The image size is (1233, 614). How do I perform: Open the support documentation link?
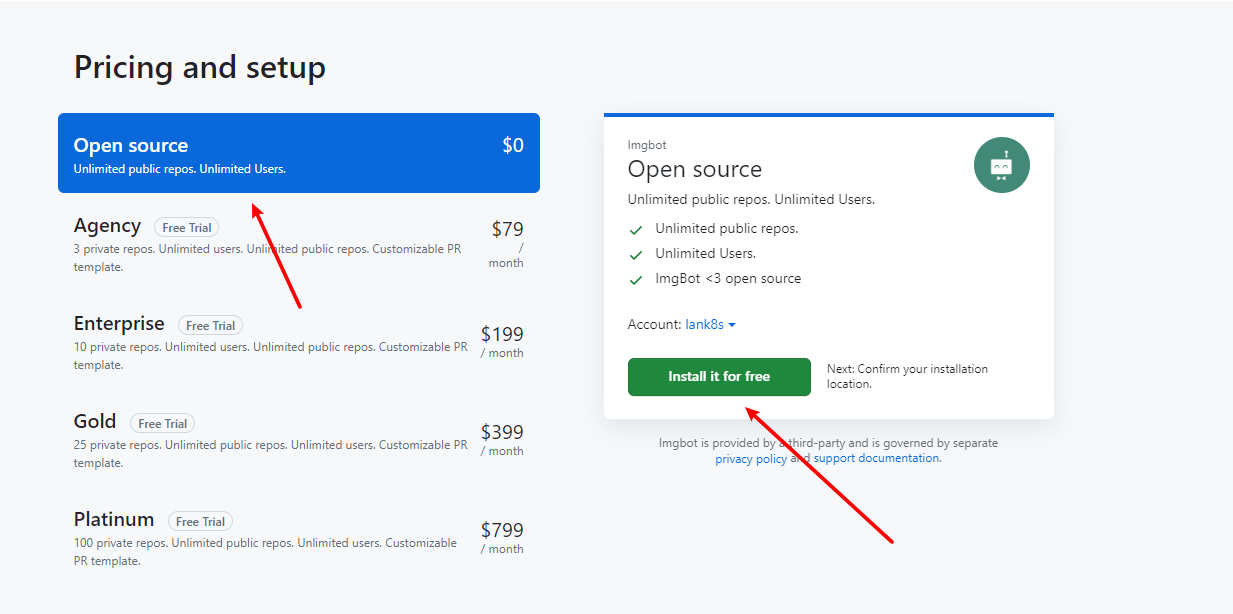(x=876, y=458)
